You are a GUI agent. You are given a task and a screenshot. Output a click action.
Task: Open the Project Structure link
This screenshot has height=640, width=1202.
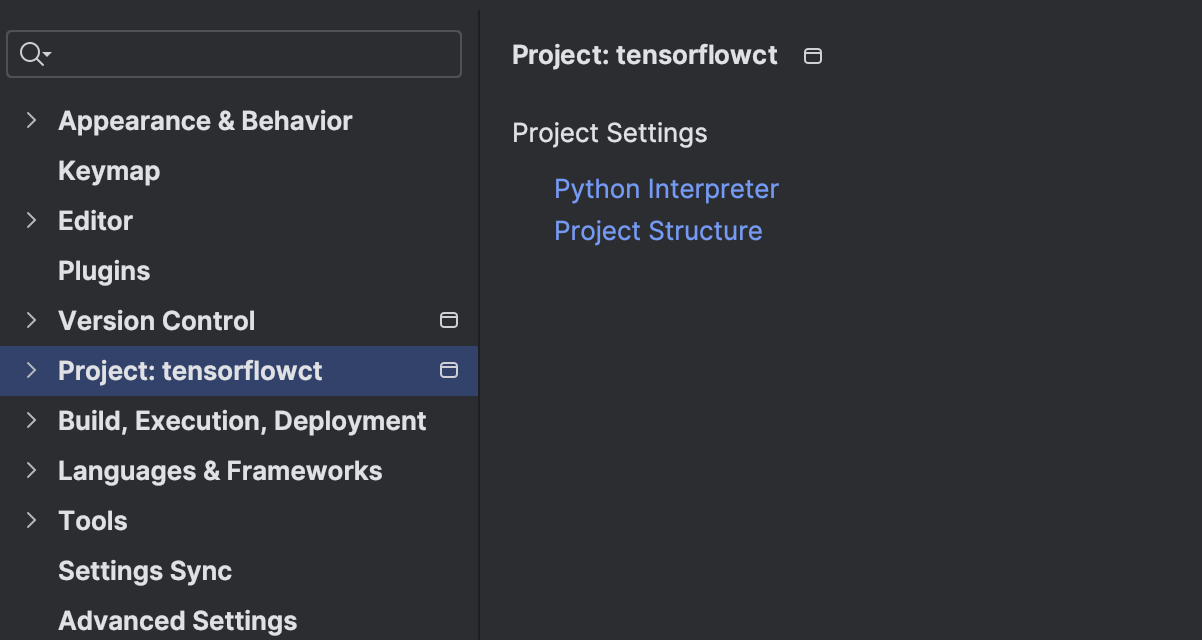tap(658, 231)
